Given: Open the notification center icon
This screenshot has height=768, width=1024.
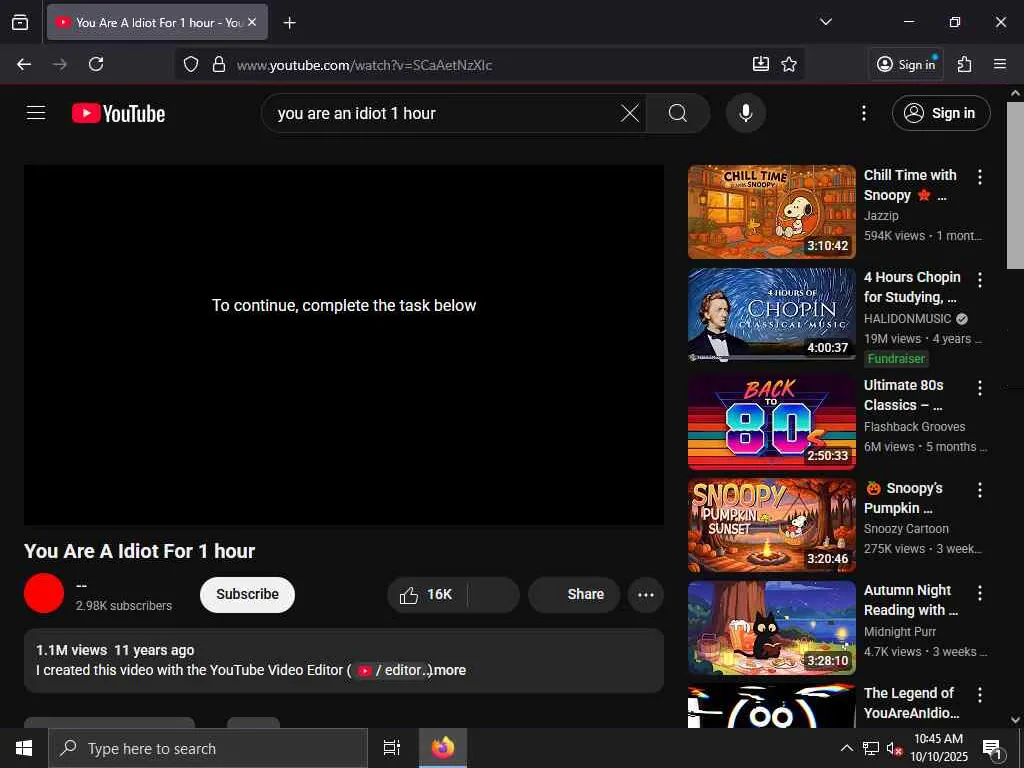Looking at the screenshot, I should tap(991, 749).
